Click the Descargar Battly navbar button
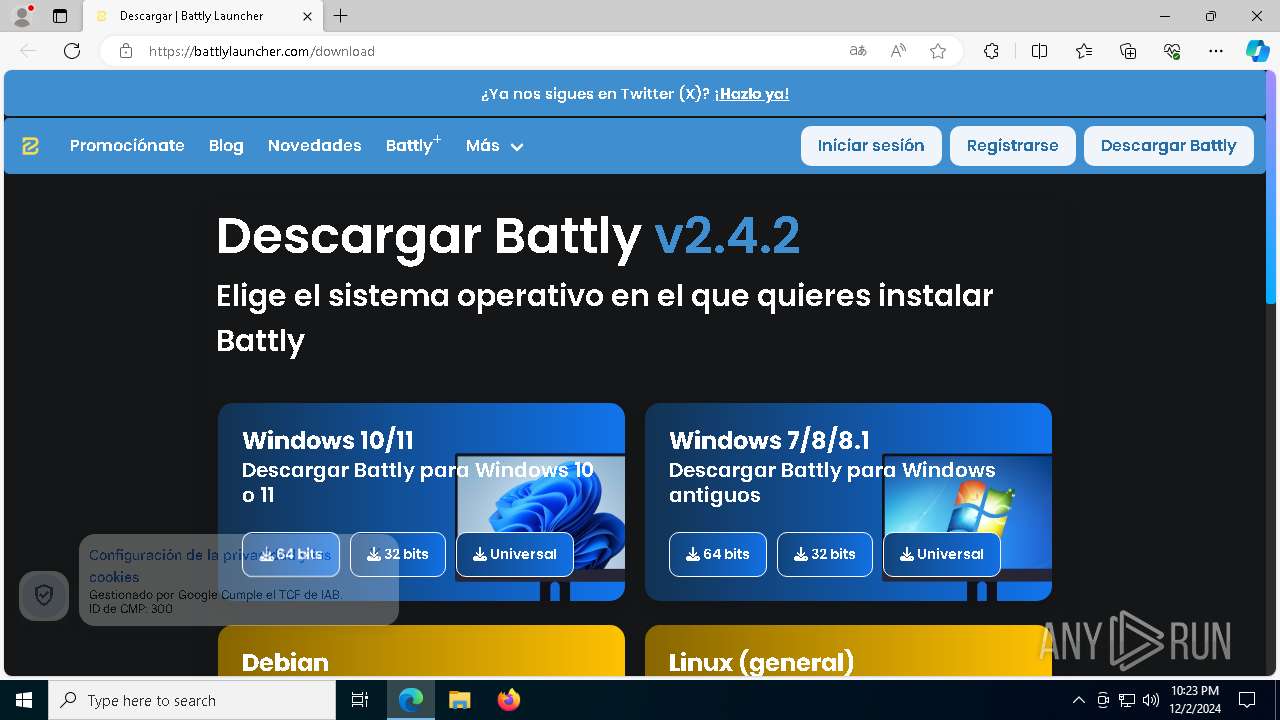This screenshot has height=720, width=1280. point(1168,146)
